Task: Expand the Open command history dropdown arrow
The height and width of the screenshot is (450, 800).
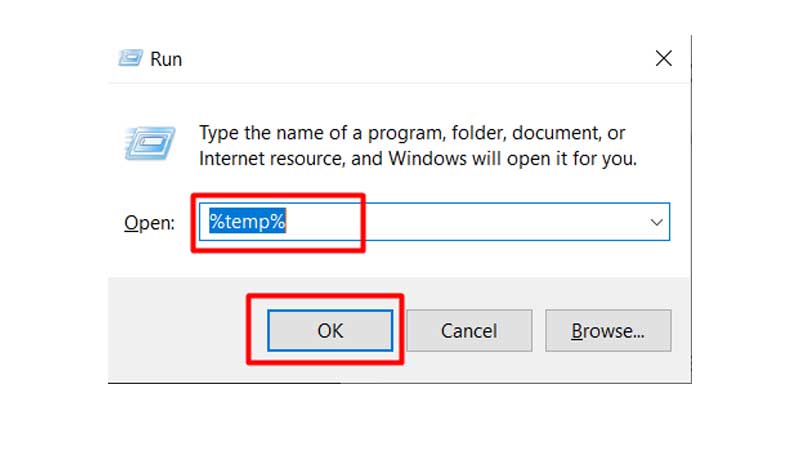Action: pyautogui.click(x=656, y=222)
